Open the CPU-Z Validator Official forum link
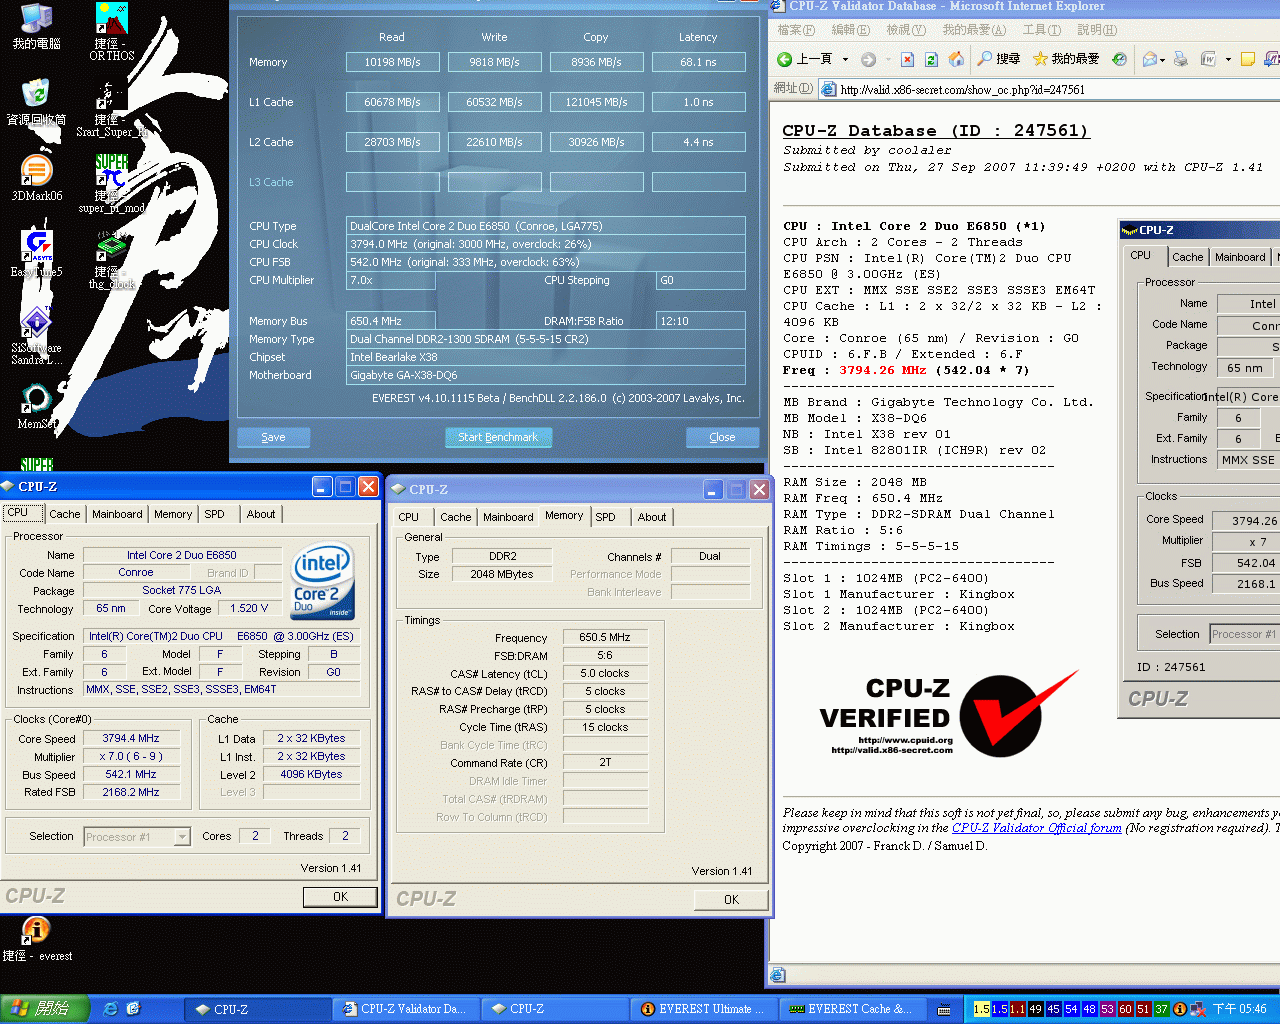This screenshot has width=1280, height=1024. [1036, 828]
